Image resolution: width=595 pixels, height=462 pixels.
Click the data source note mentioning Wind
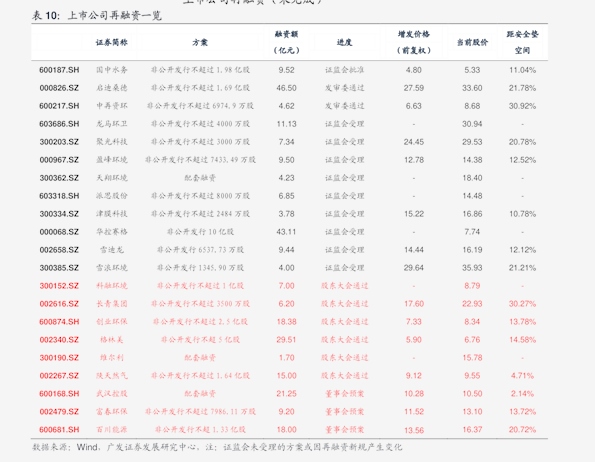(x=217, y=447)
